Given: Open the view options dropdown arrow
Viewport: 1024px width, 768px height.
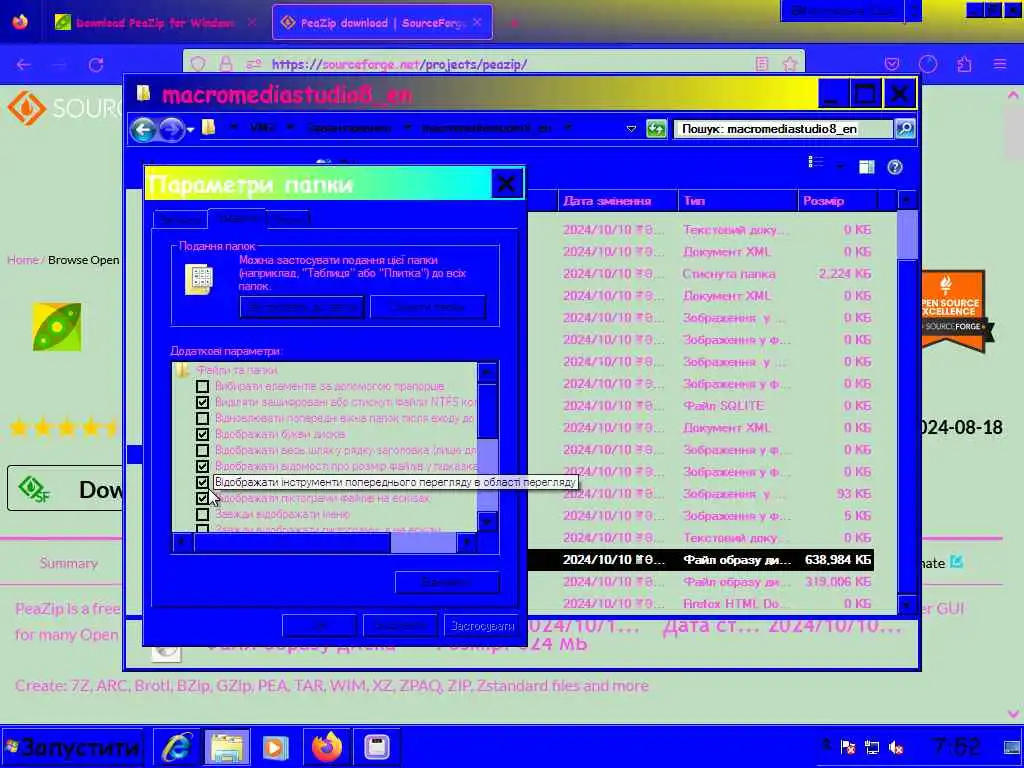Looking at the screenshot, I should point(840,167).
